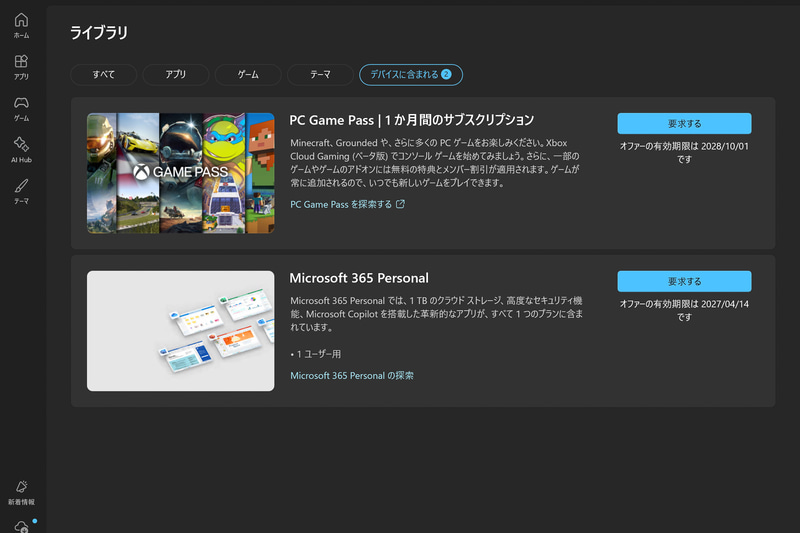The width and height of the screenshot is (800, 533).
Task: Click the ライブラリ page heading
Action: click(x=98, y=33)
